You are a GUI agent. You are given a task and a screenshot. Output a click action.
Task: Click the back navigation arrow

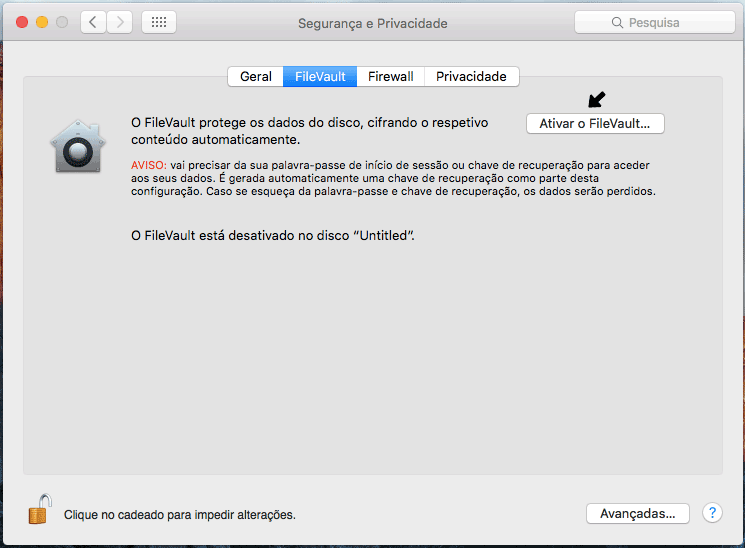[93, 22]
